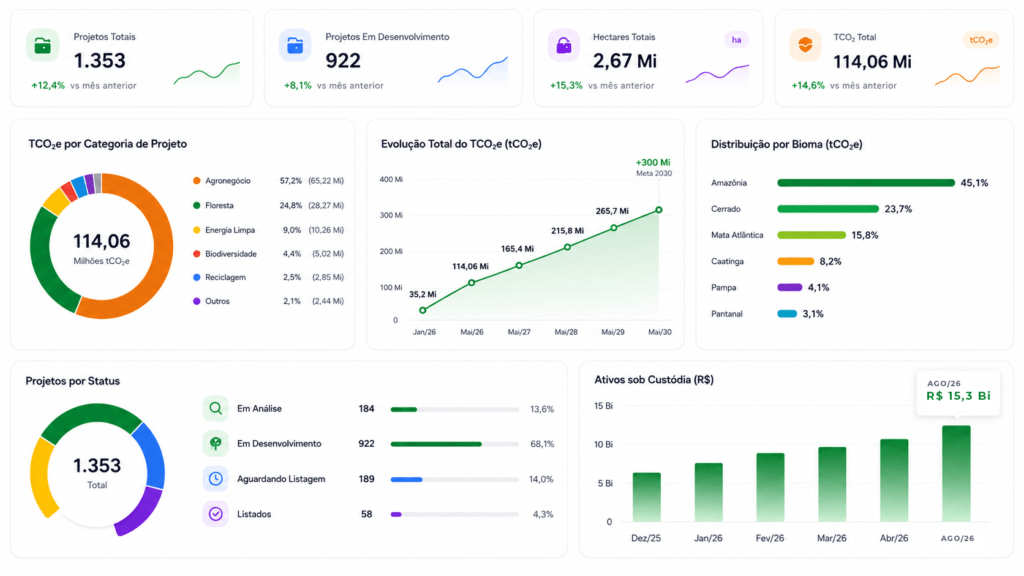The width and height of the screenshot is (1024, 576).
Task: Click the orange TCO₂ Total icon
Action: [x=805, y=46]
